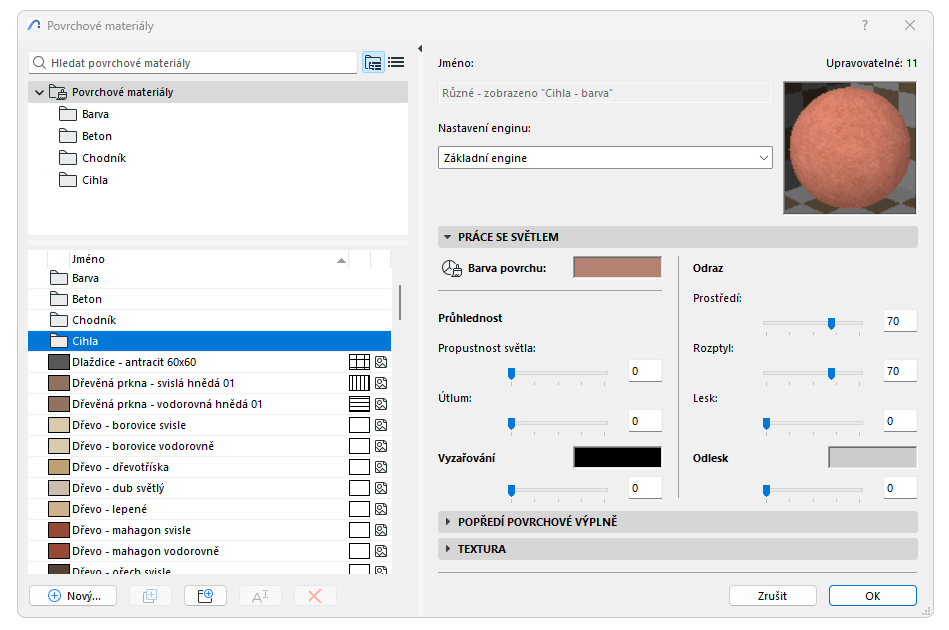Collapse the Povrchové materiály tree root
The height and width of the screenshot is (630, 949).
tap(39, 93)
